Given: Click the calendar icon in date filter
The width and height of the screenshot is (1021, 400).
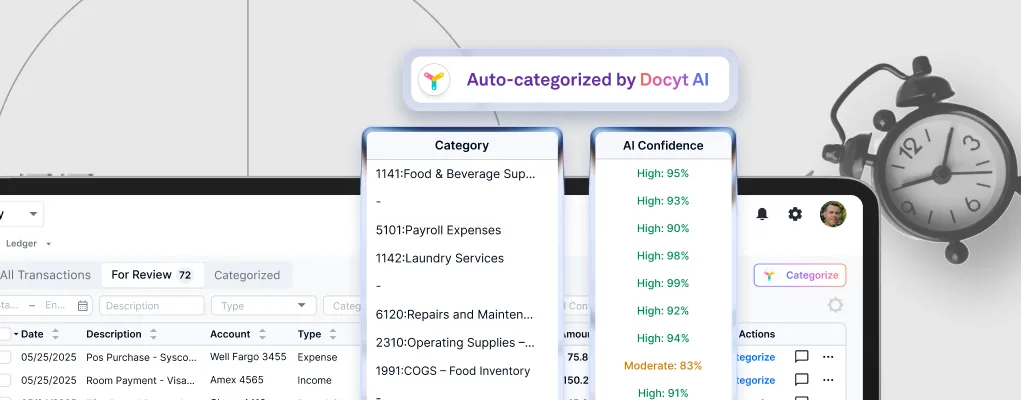Looking at the screenshot, I should [x=83, y=306].
